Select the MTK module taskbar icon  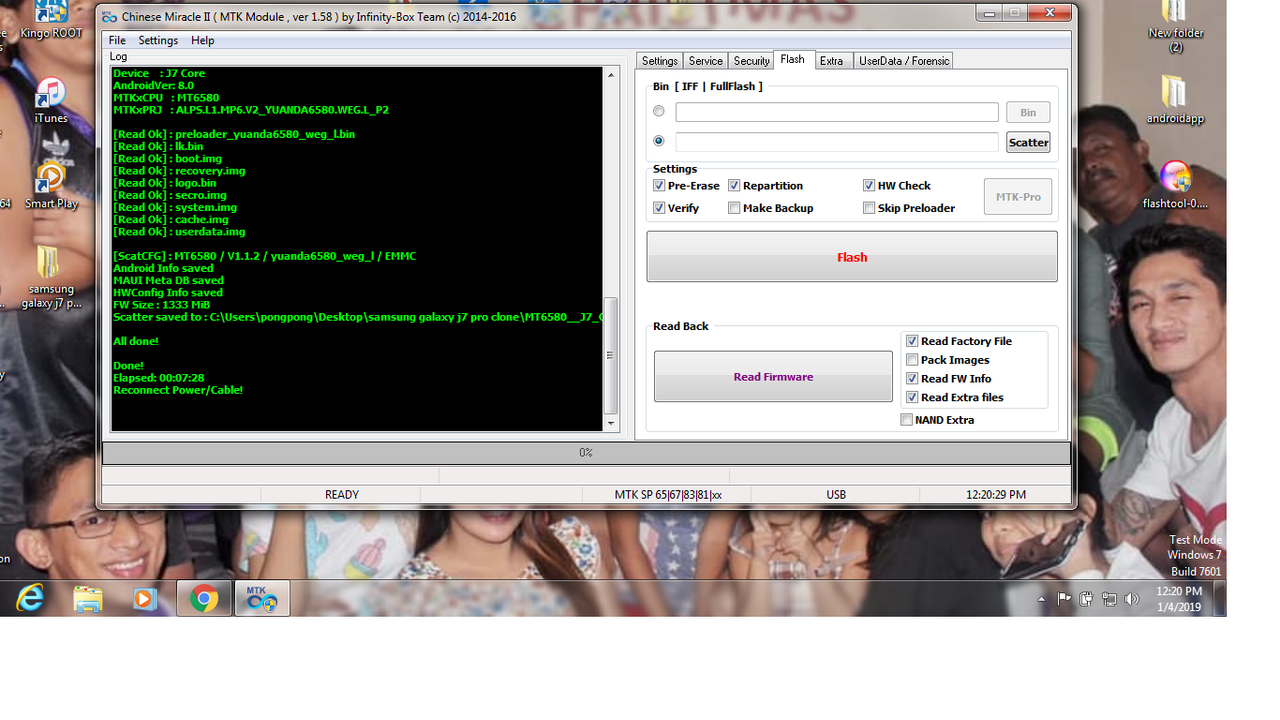pyautogui.click(x=262, y=598)
